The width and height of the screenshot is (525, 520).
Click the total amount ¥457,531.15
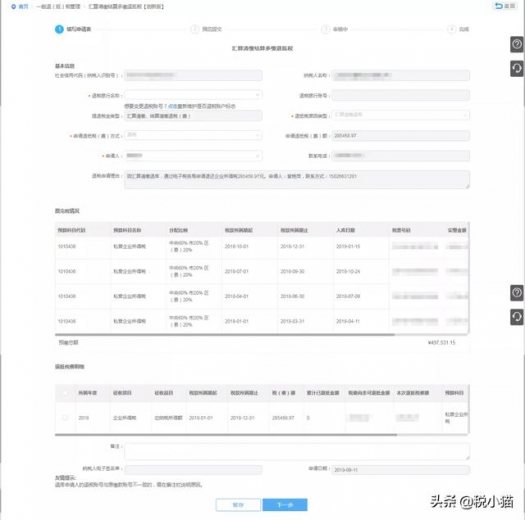442,343
